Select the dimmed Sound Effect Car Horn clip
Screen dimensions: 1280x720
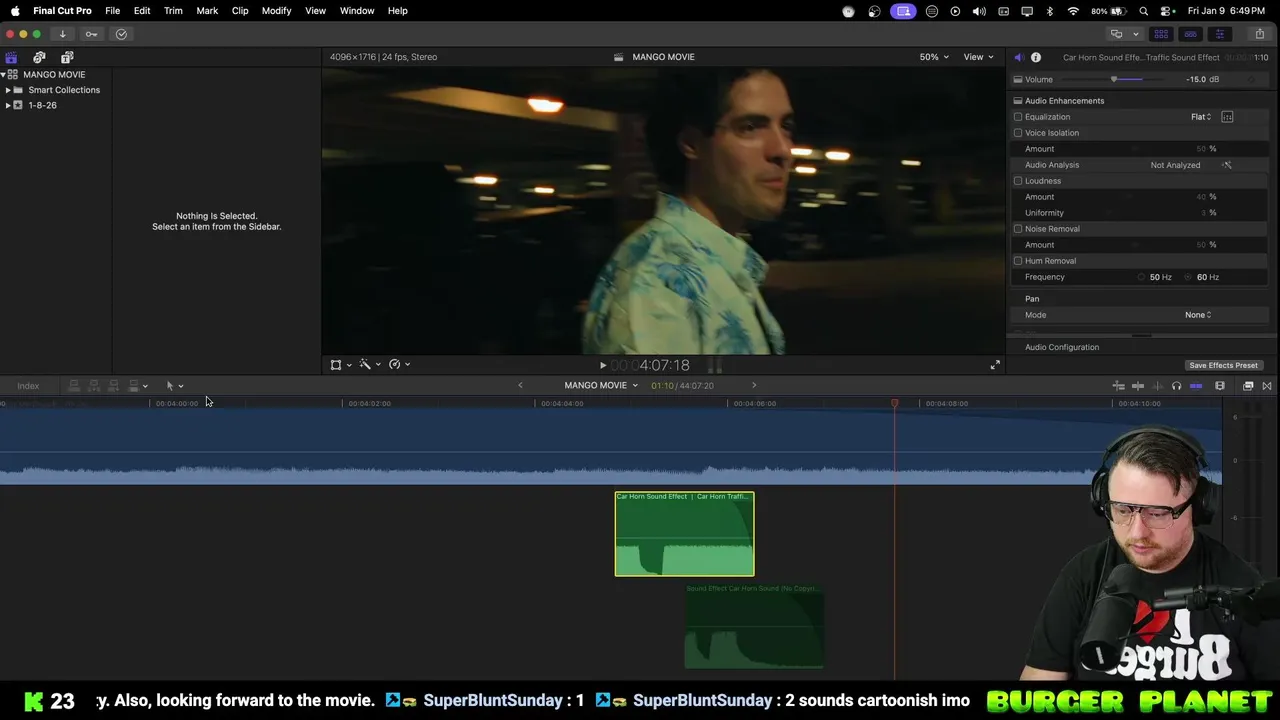point(754,627)
